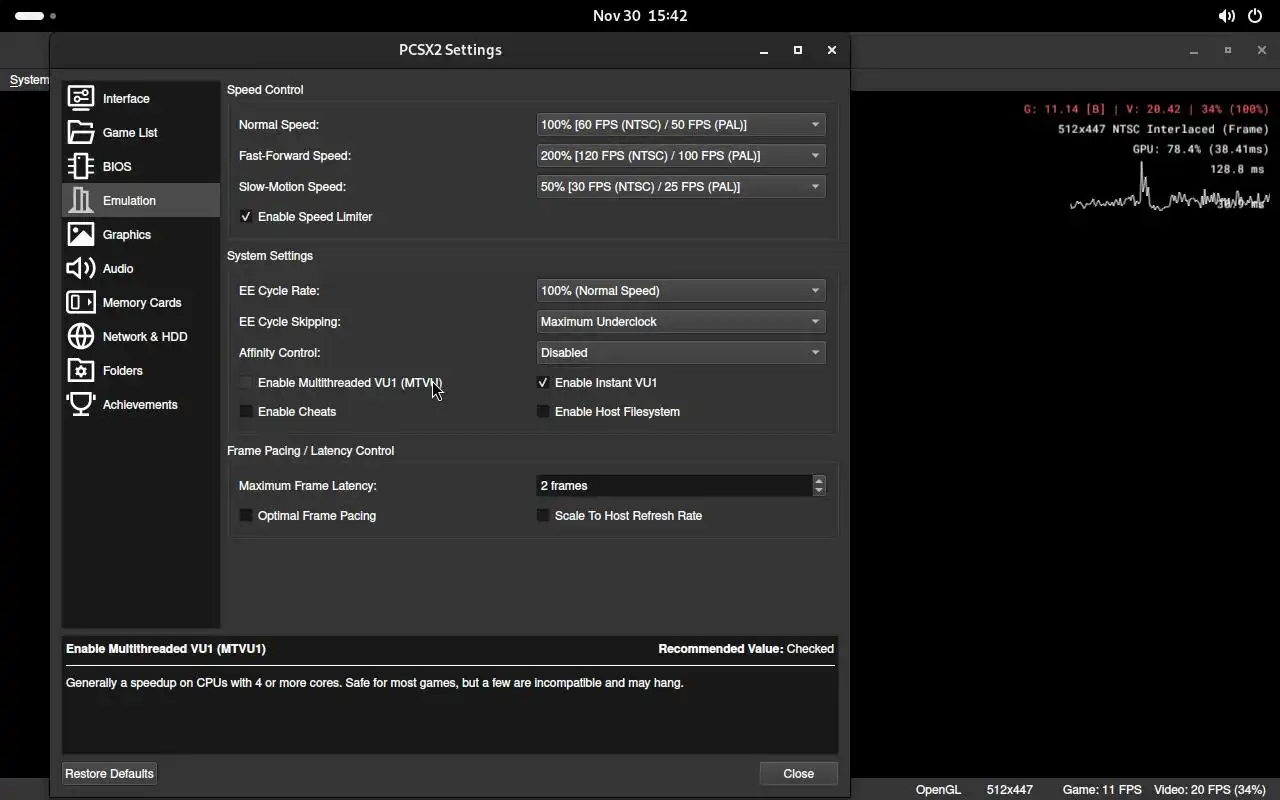The height and width of the screenshot is (800, 1280).
Task: Click the Game: 11 FPS status text
Action: coord(1102,789)
